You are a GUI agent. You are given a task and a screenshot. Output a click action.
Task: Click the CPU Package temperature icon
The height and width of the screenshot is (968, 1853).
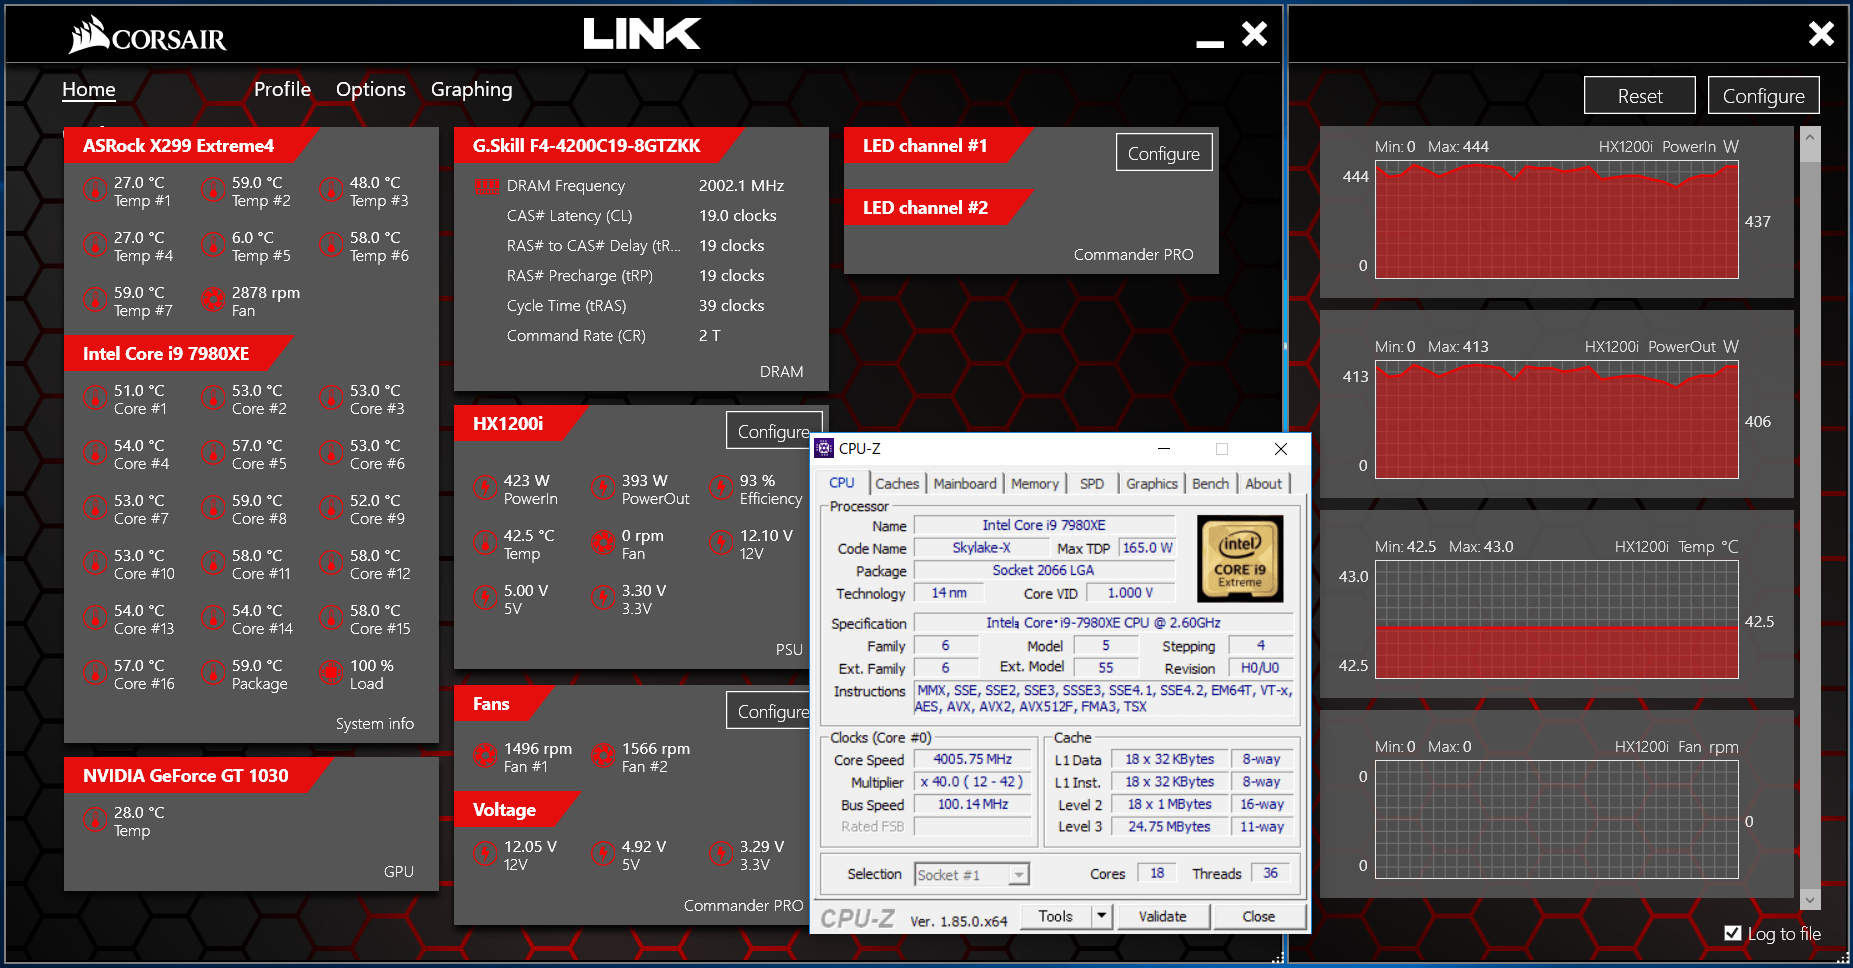point(213,673)
